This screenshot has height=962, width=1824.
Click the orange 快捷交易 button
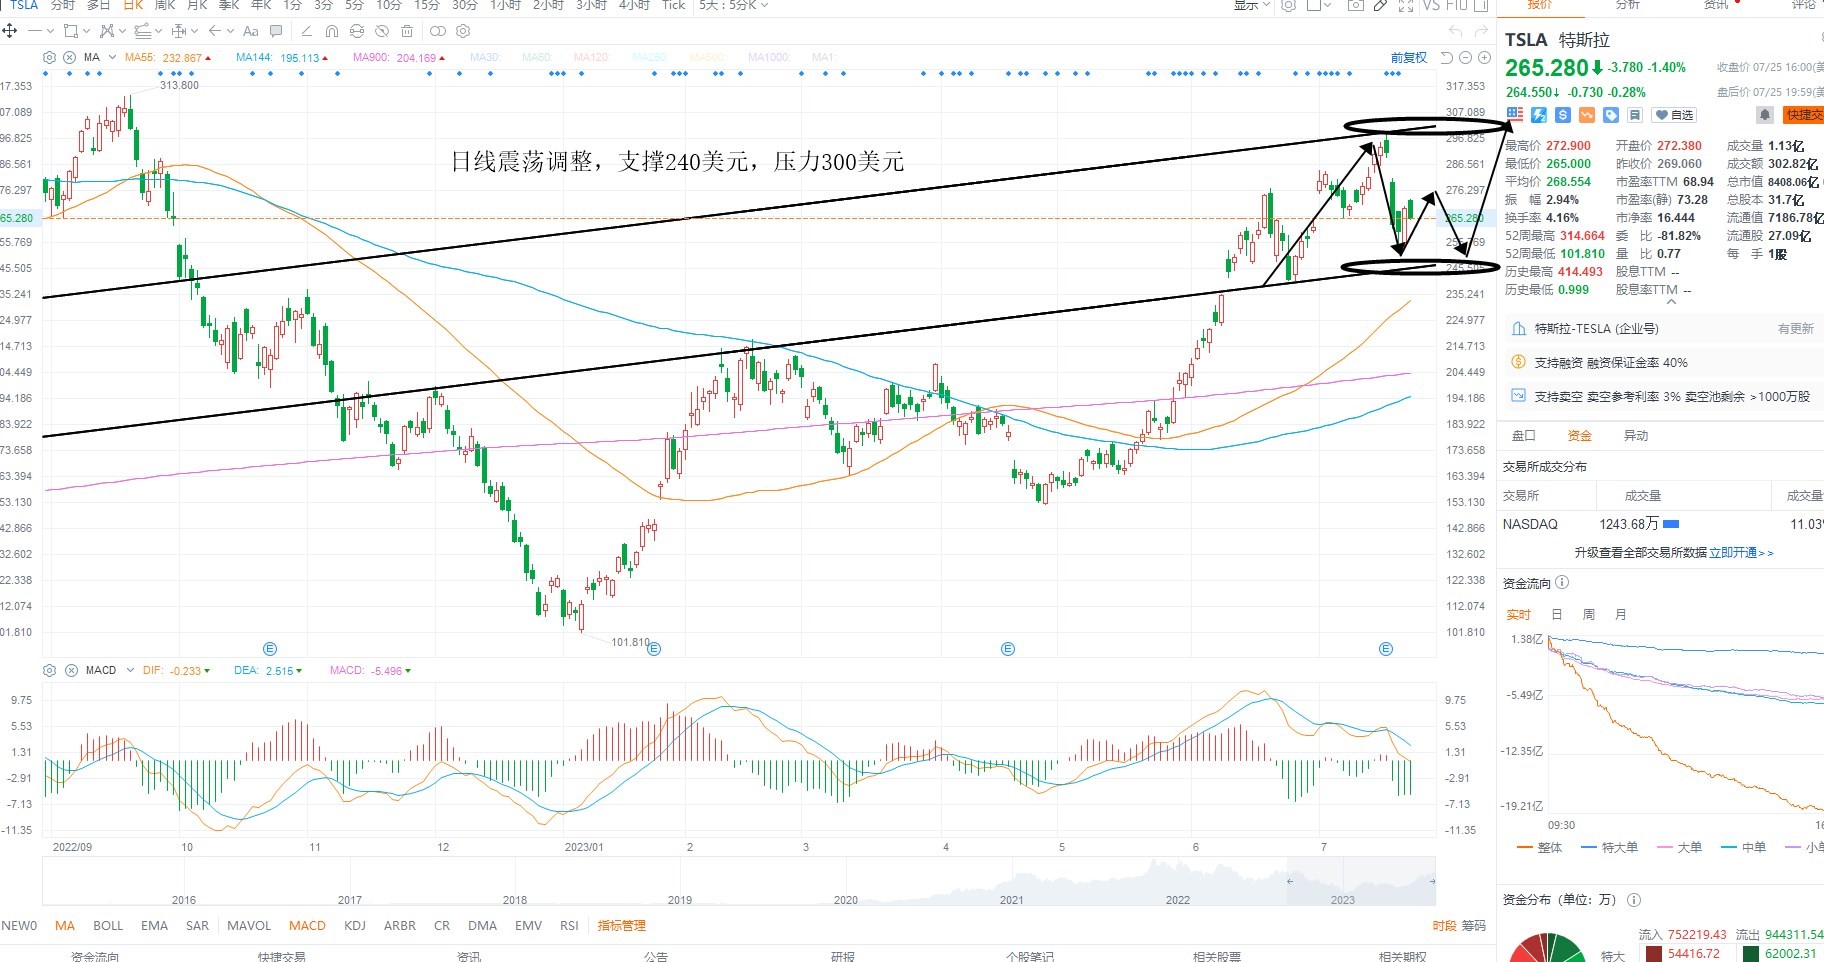pyautogui.click(x=1803, y=115)
